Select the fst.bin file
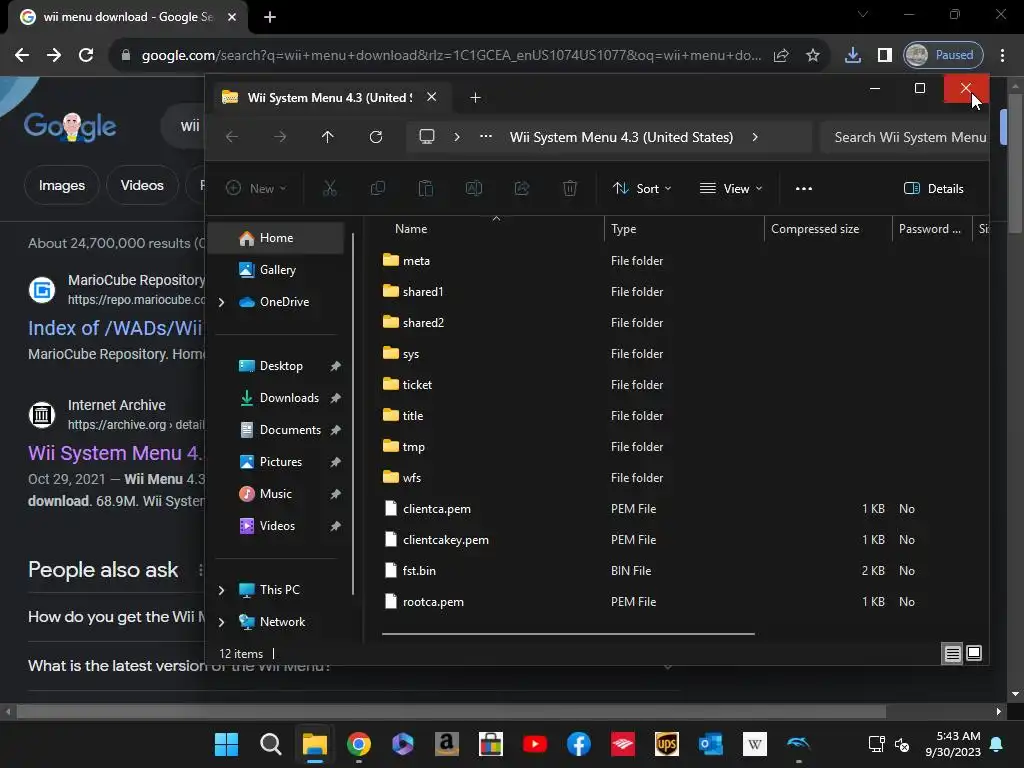 [x=419, y=571]
